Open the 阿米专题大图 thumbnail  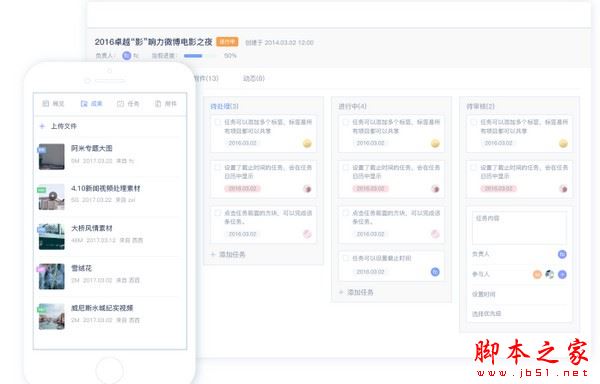[51, 156]
